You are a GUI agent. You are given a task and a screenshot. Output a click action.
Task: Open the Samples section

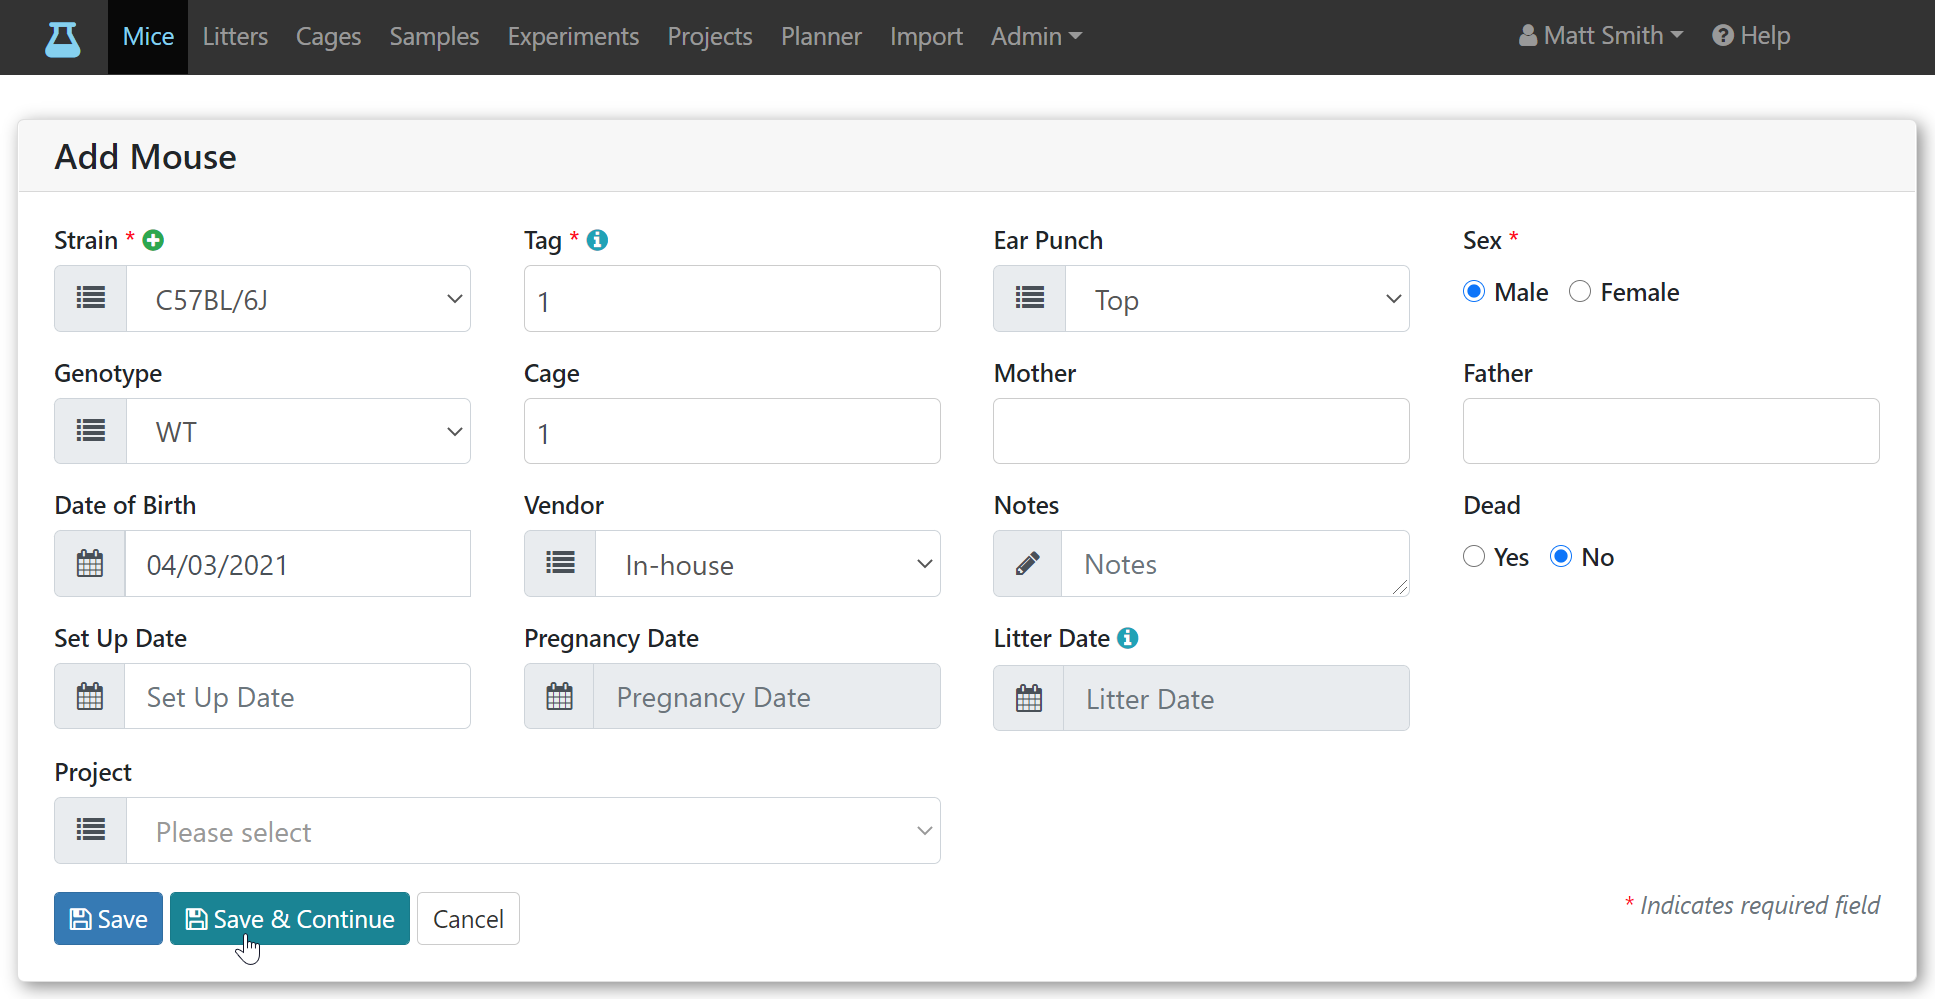434,37
